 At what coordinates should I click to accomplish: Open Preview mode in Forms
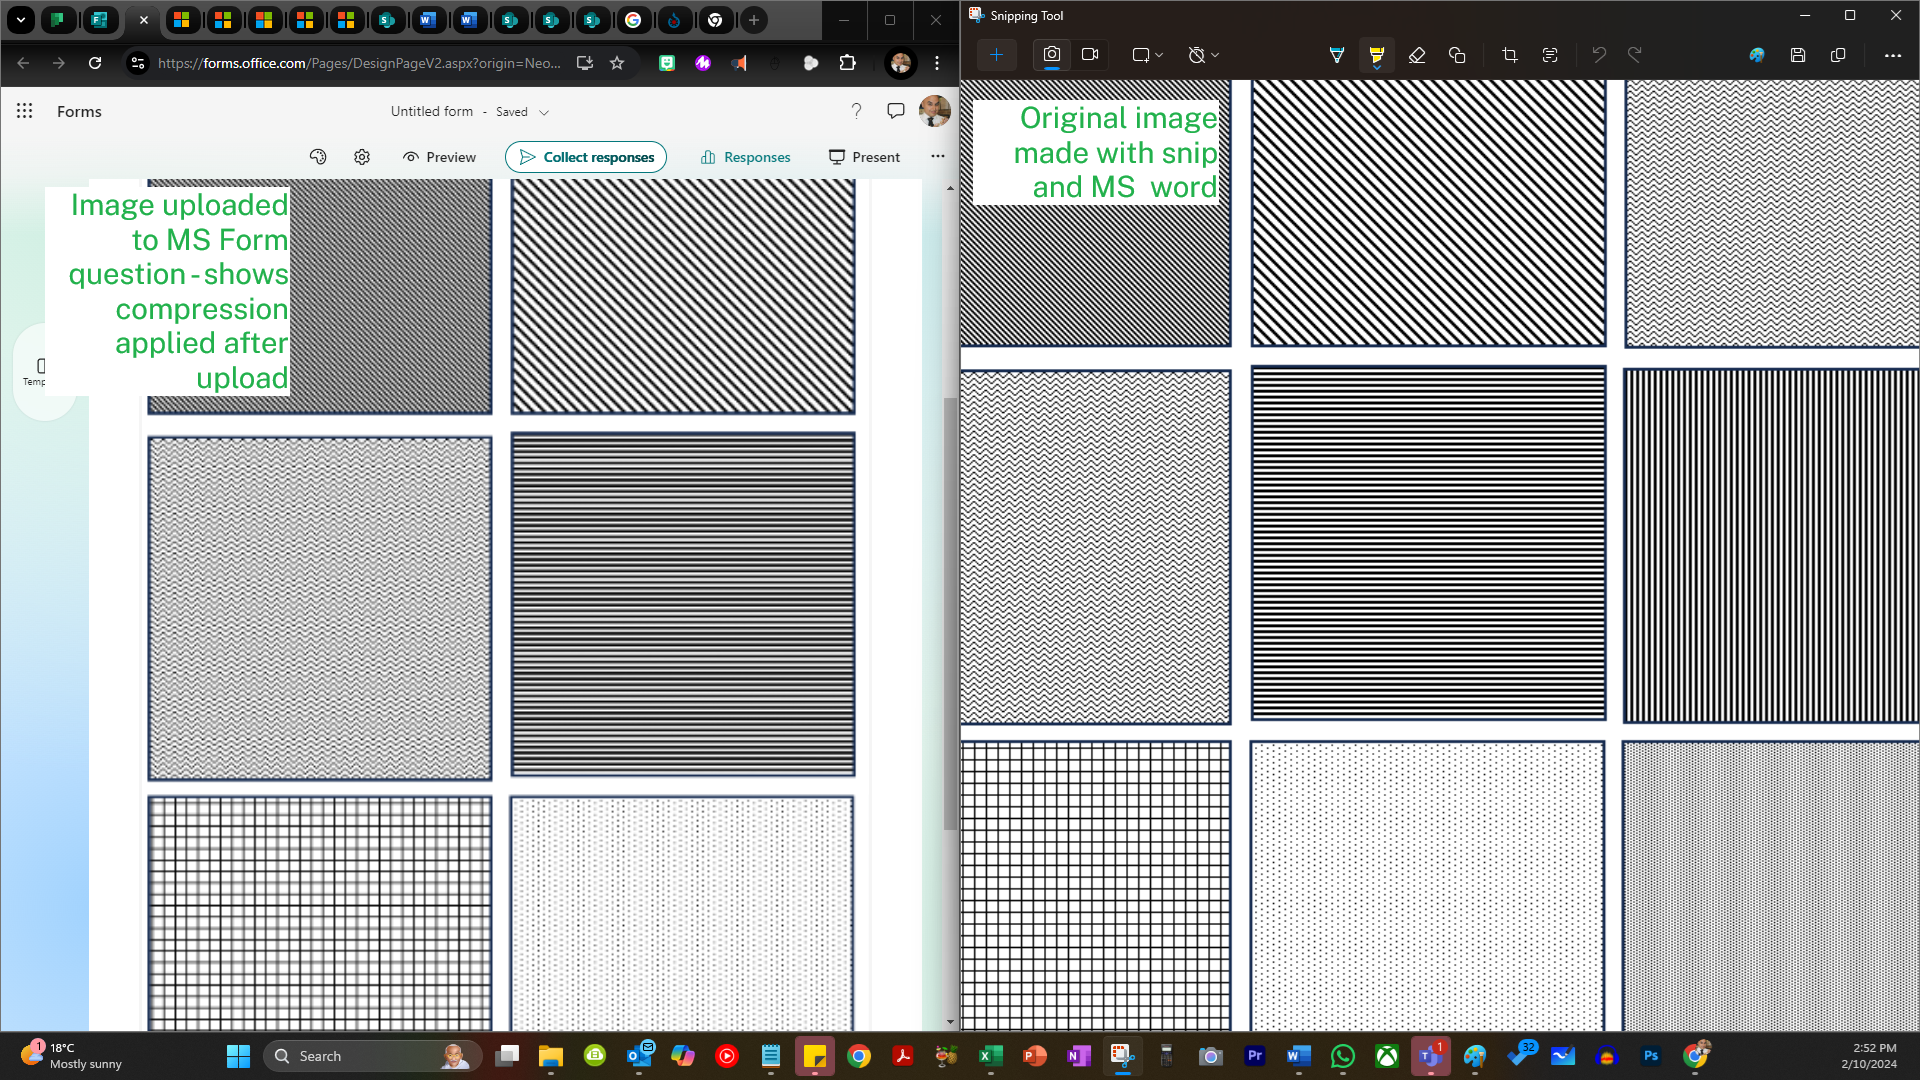click(438, 157)
